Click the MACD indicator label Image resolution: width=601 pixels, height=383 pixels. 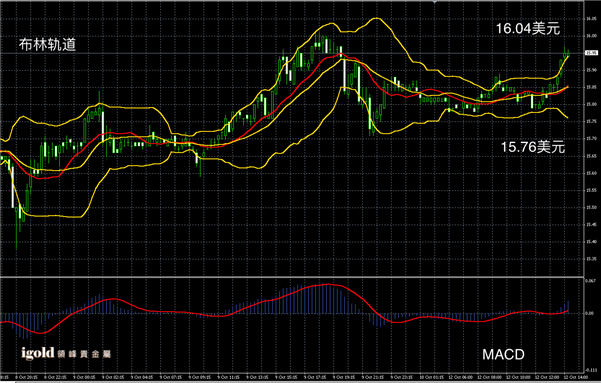(503, 354)
